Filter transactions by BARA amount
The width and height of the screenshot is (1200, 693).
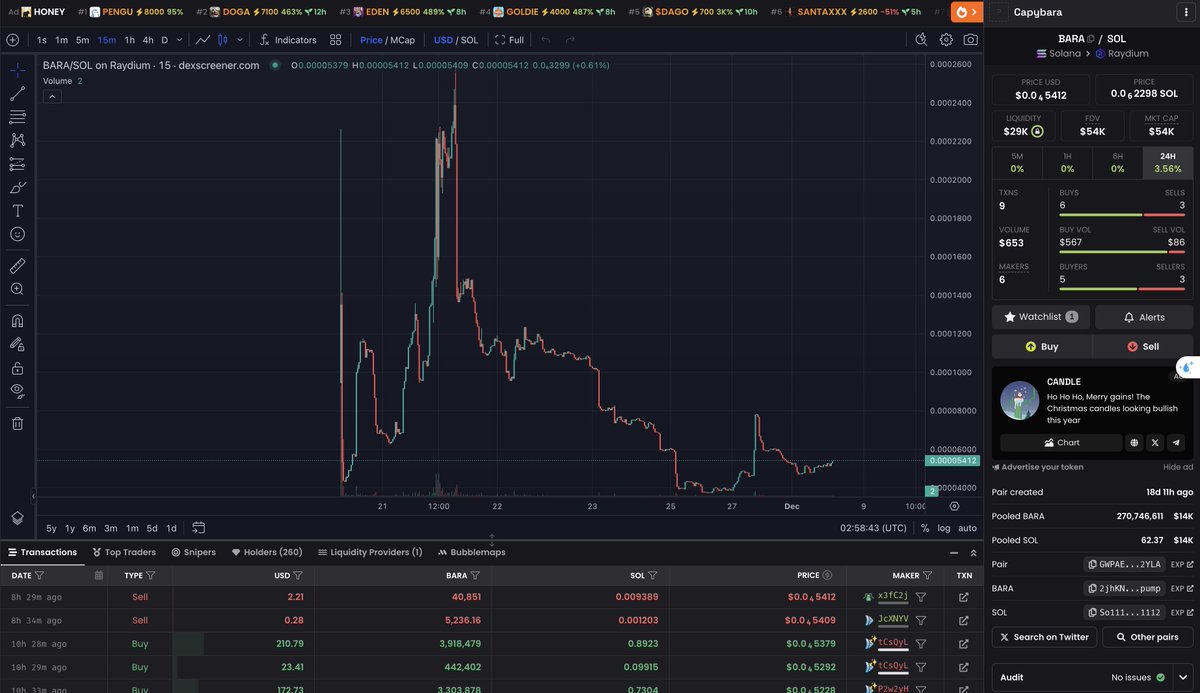pos(475,575)
